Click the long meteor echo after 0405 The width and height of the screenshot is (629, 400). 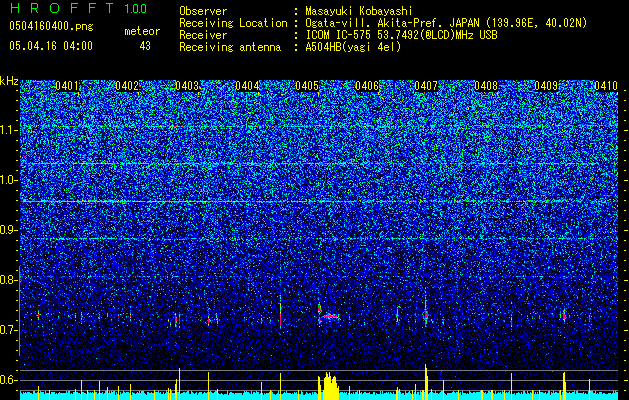click(331, 317)
